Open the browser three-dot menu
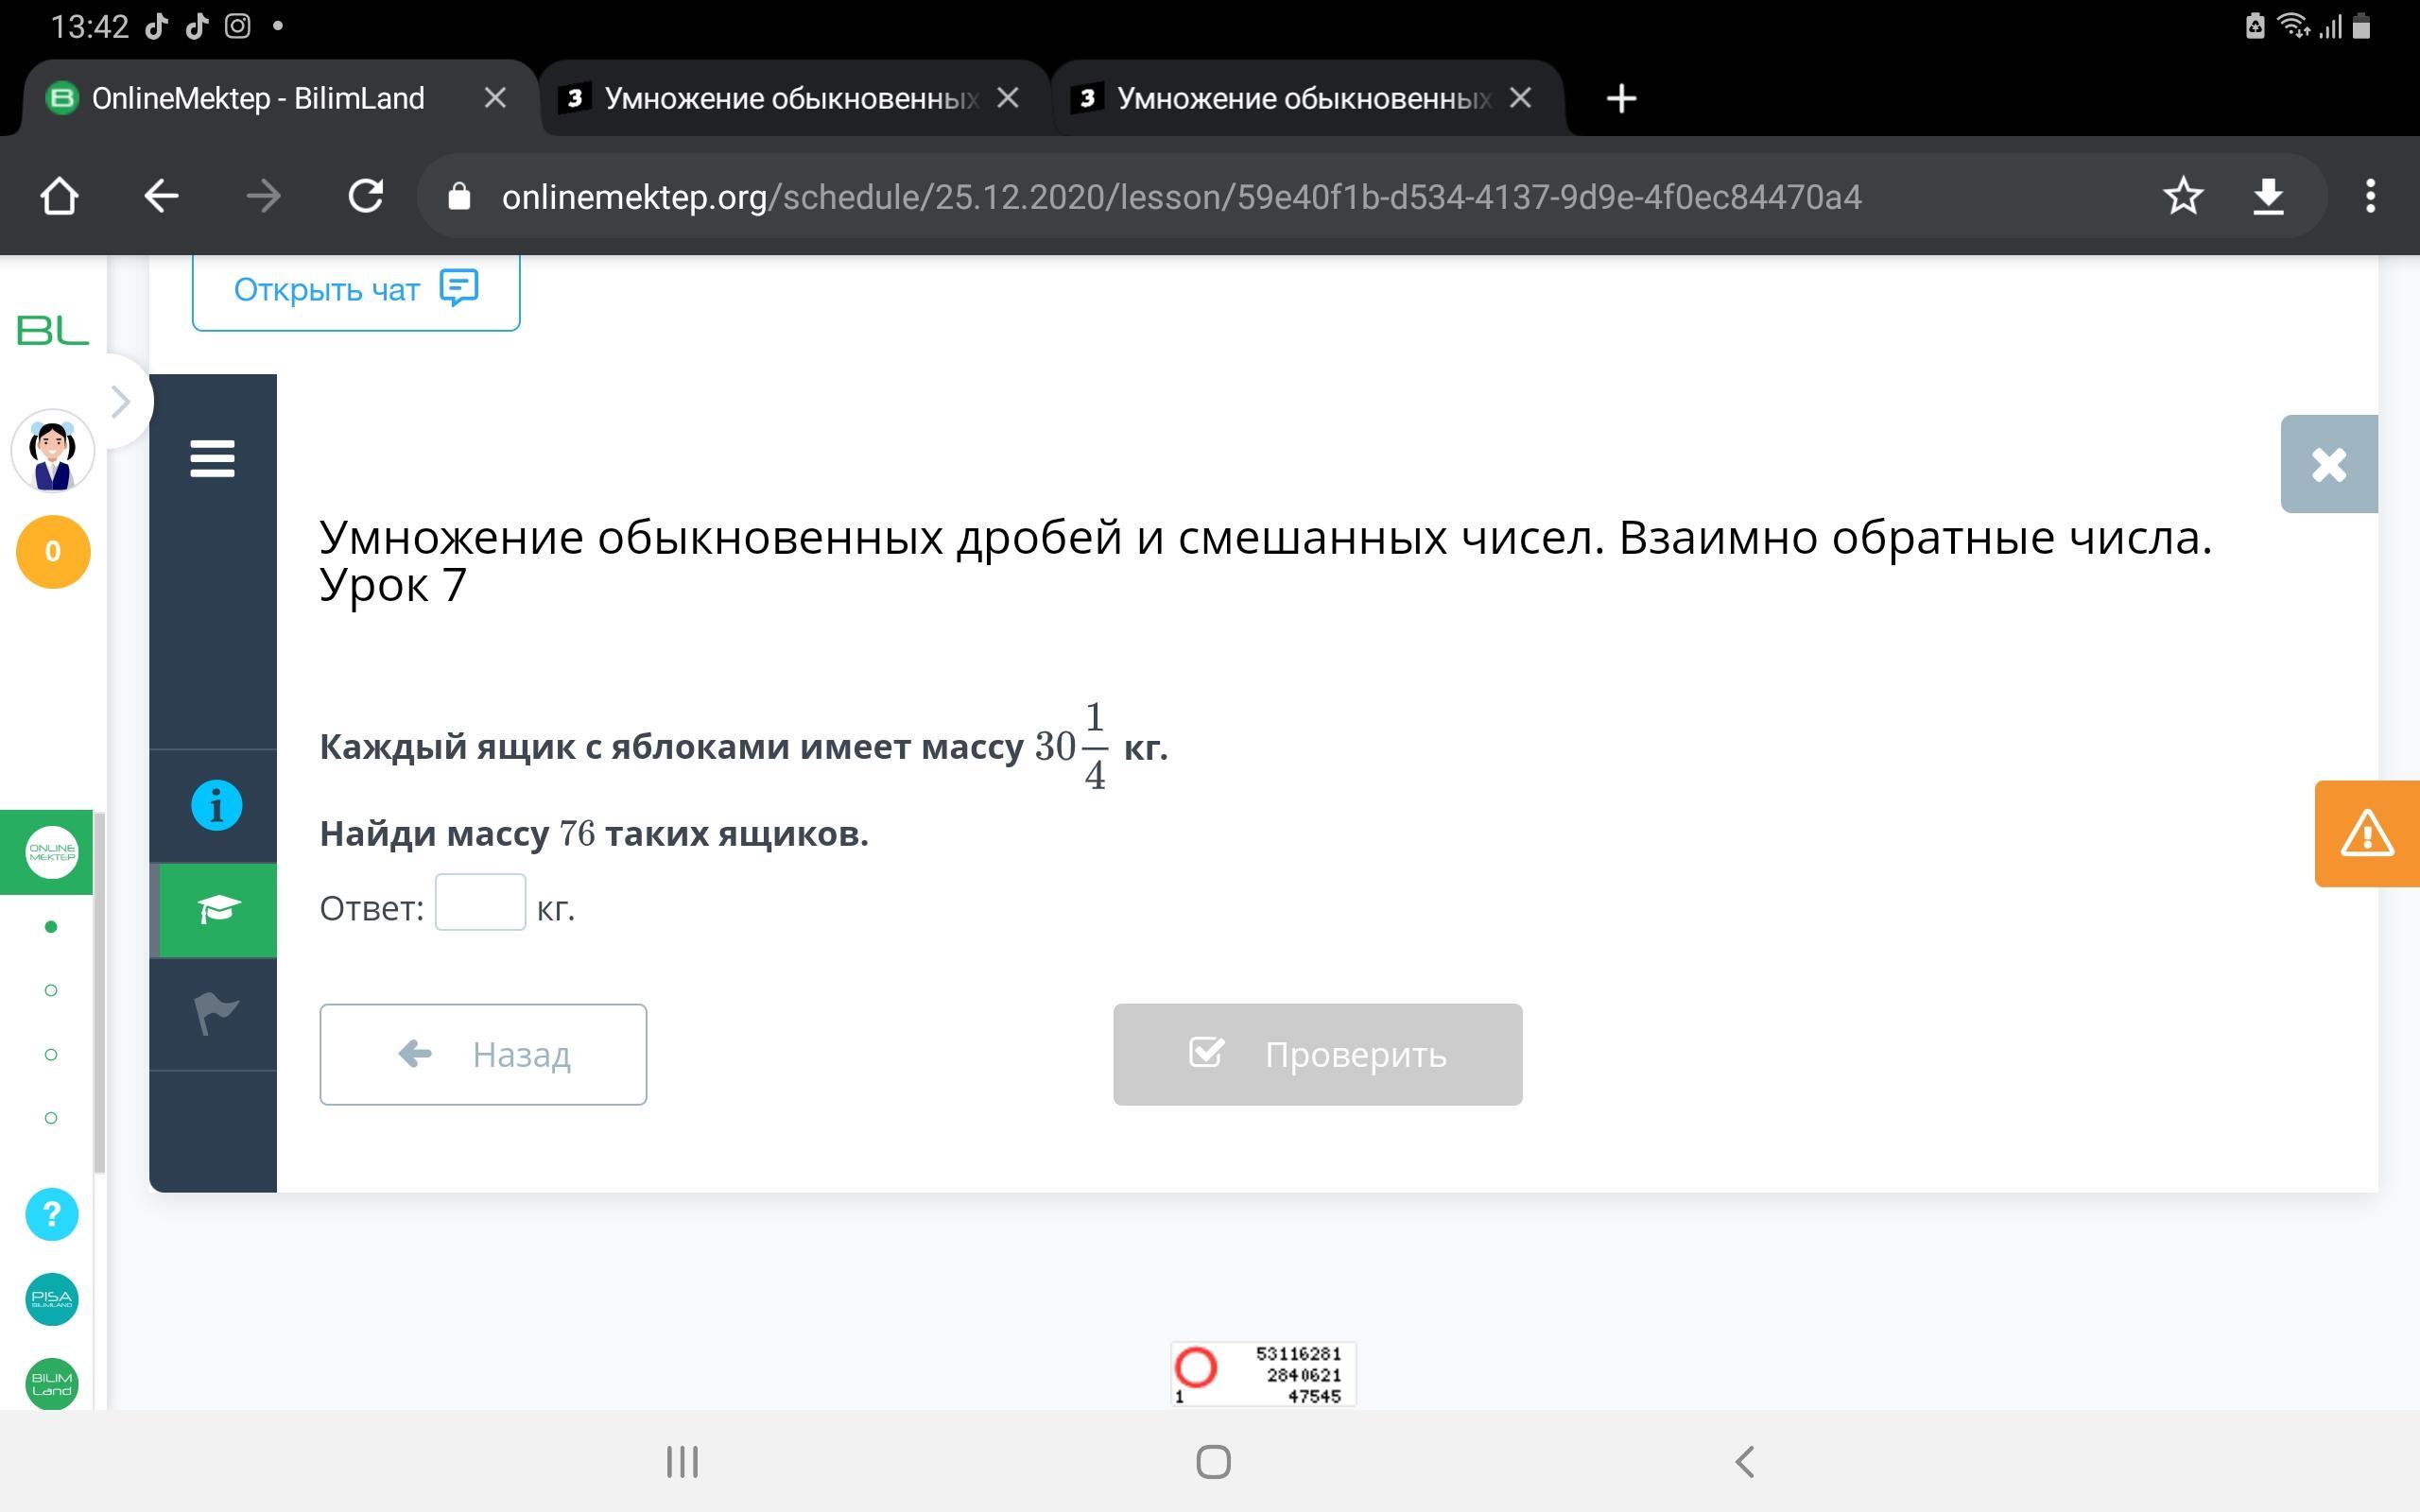The height and width of the screenshot is (1512, 2420). click(2369, 196)
